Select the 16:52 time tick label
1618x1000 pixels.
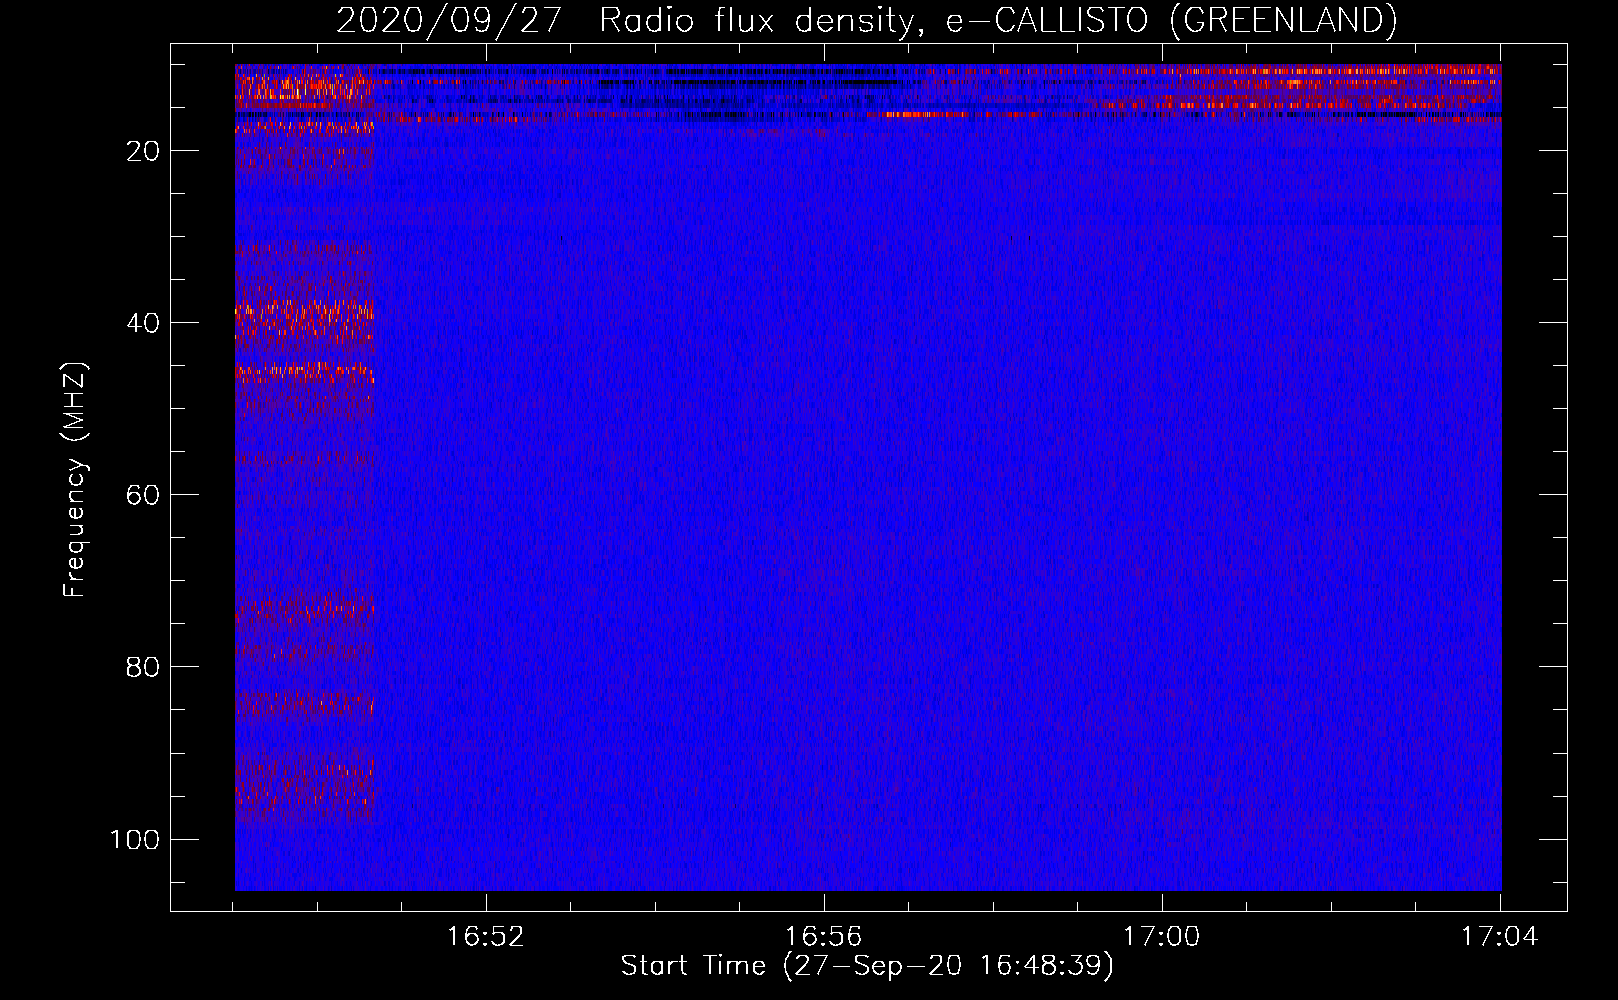point(485,936)
